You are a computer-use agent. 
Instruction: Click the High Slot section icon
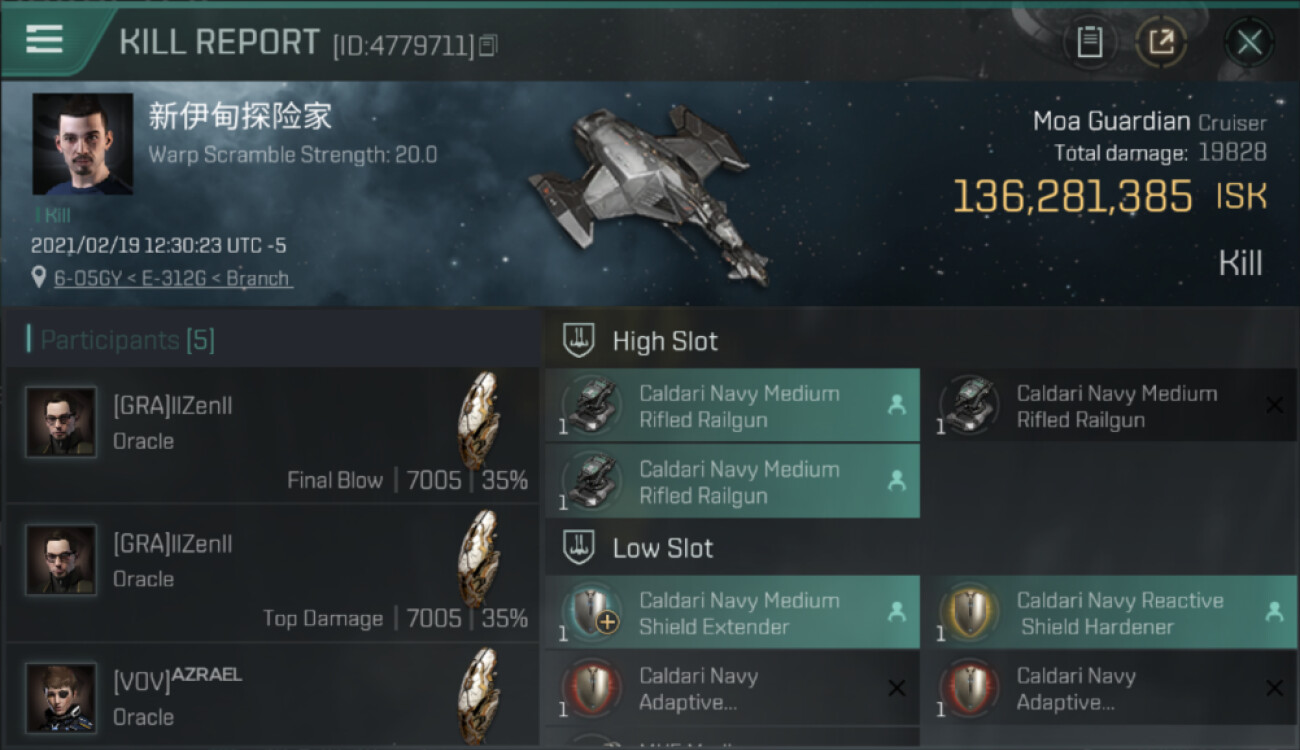pos(579,341)
